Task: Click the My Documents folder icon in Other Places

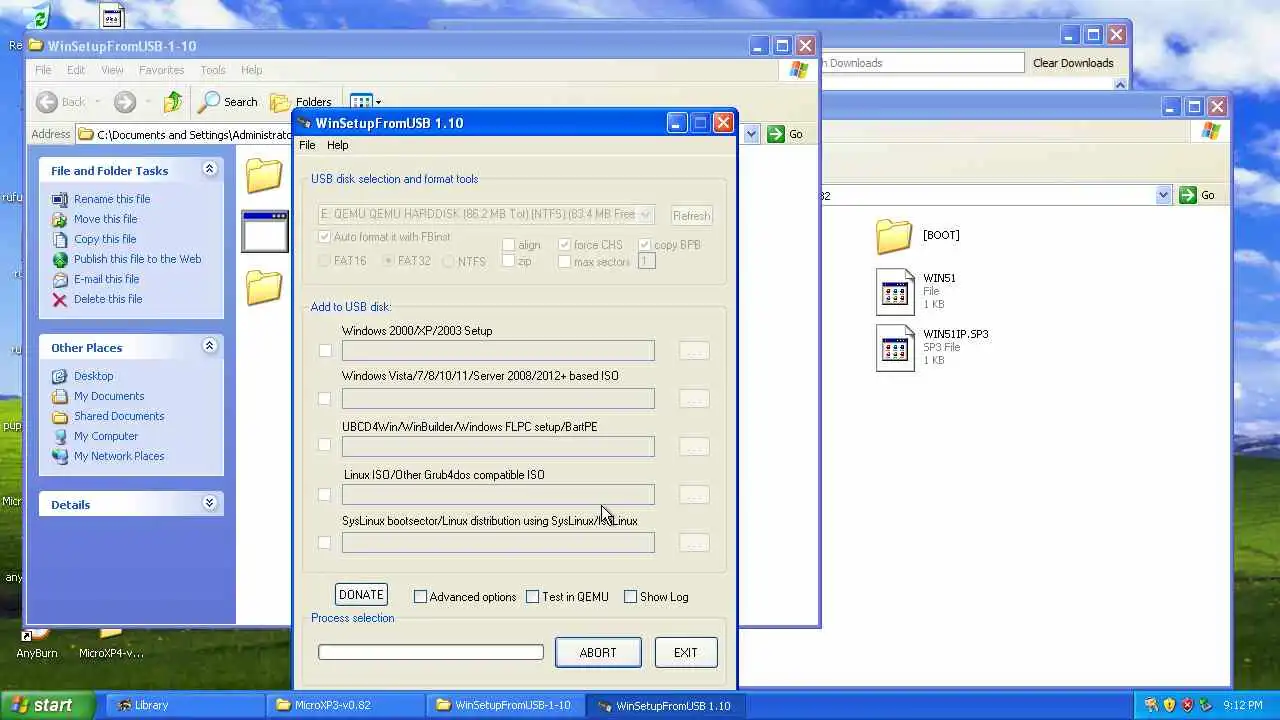Action: [x=60, y=396]
